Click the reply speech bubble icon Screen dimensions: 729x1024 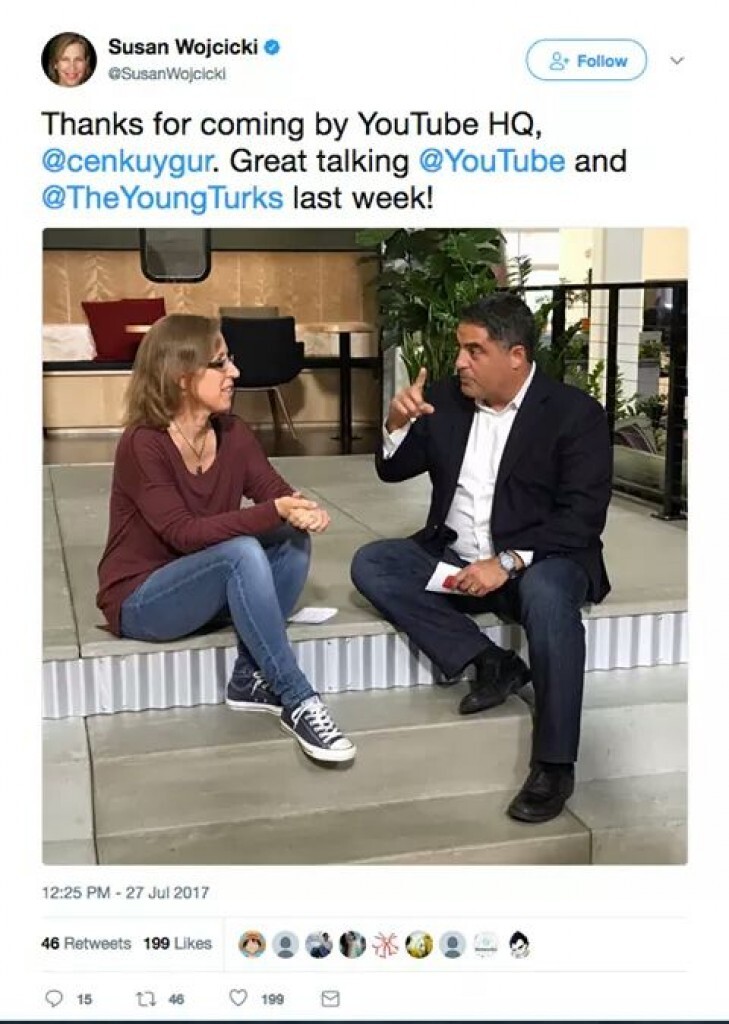pos(54,998)
